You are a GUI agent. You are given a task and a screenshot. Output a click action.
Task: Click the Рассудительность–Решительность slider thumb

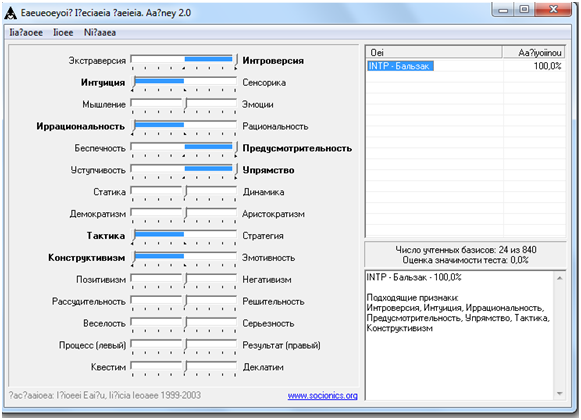[186, 300]
